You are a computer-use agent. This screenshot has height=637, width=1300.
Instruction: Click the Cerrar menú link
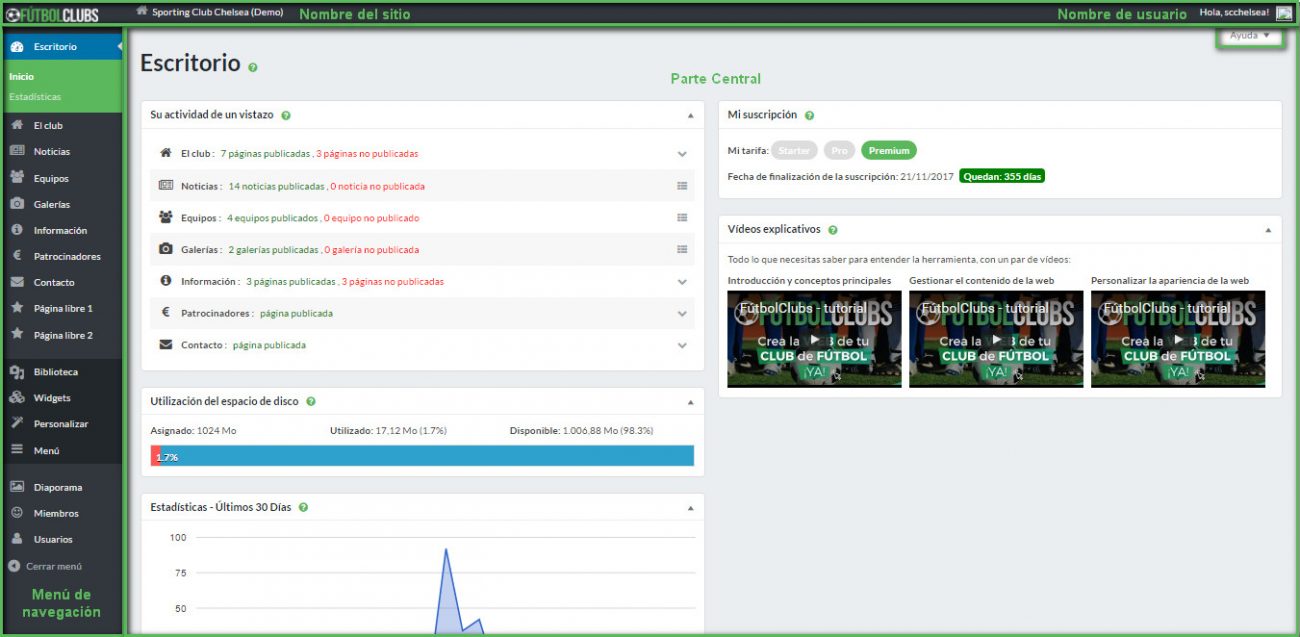[53, 566]
